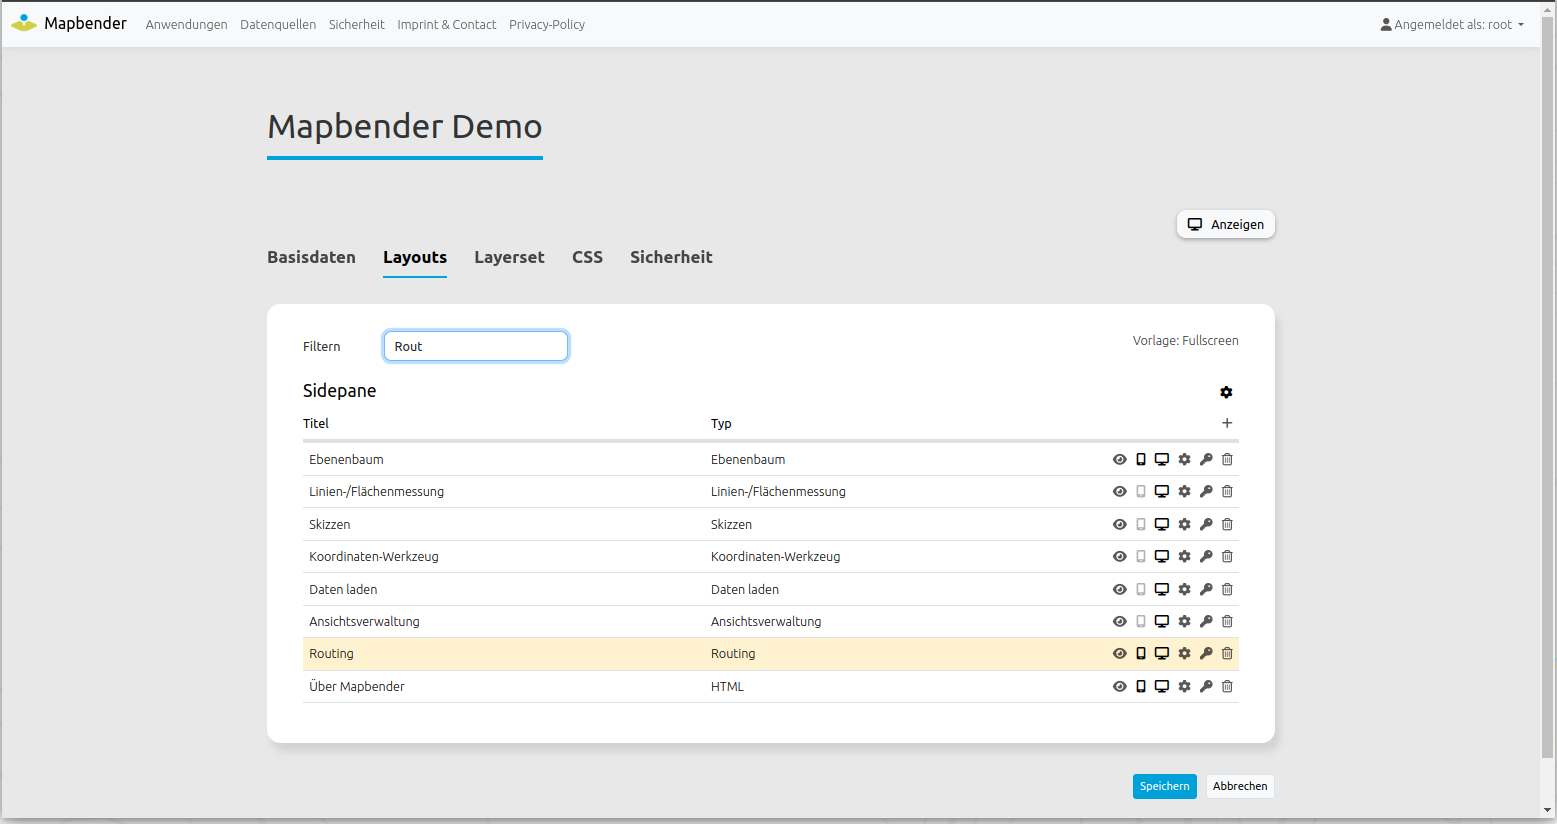Edit Daten laden element via gear icon
Viewport: 1557px width, 824px height.
tap(1184, 589)
